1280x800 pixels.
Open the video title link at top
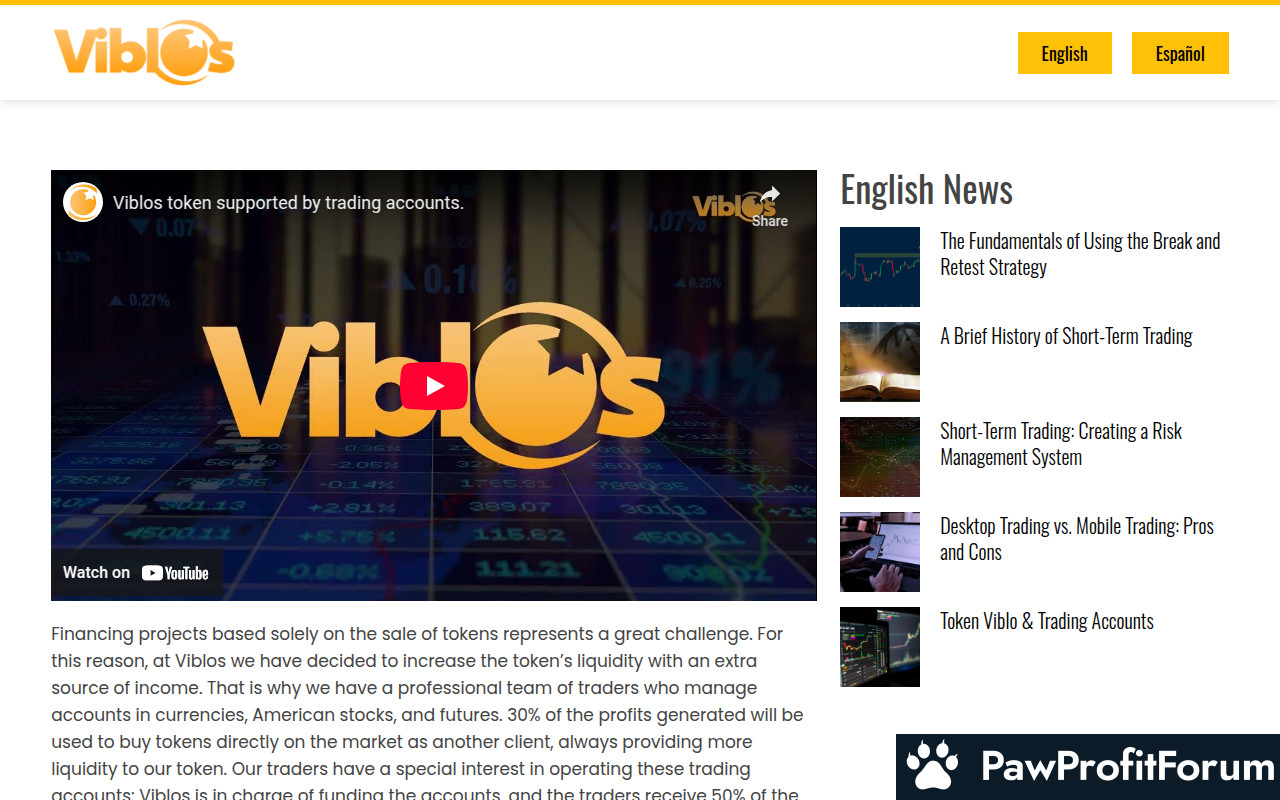(288, 203)
